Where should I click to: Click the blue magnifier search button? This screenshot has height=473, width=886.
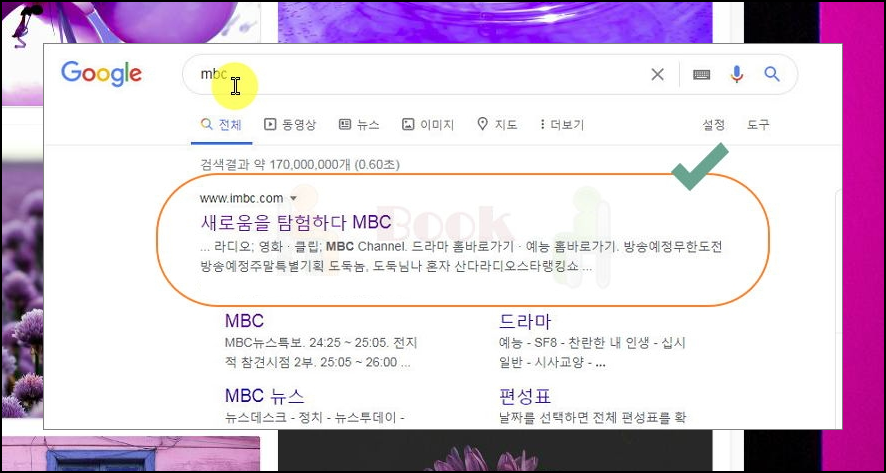click(x=772, y=74)
